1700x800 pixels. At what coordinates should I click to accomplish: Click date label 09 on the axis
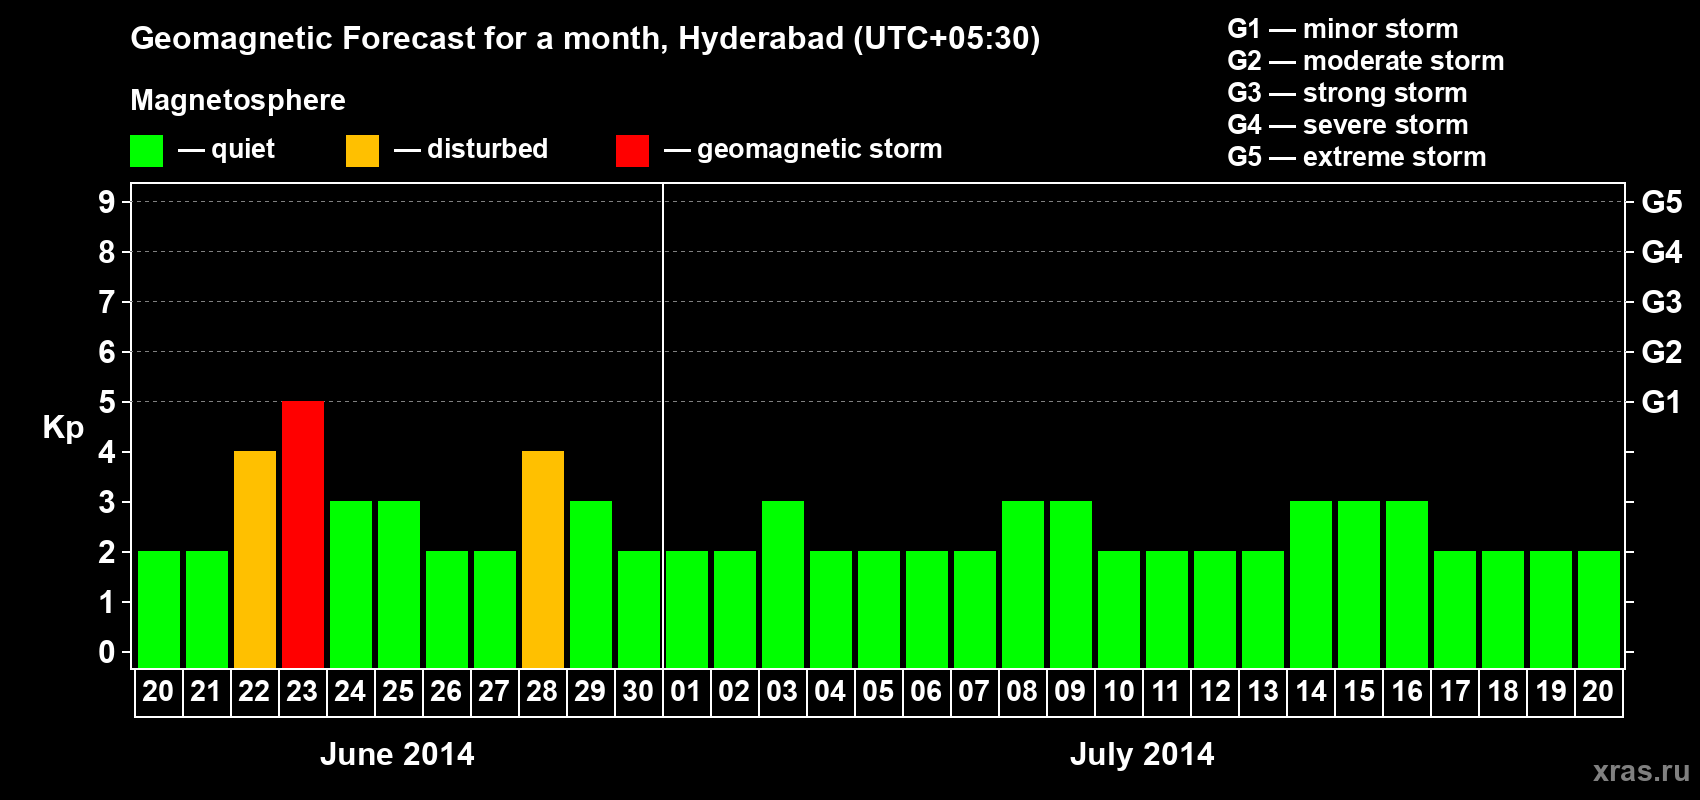pyautogui.click(x=1070, y=692)
